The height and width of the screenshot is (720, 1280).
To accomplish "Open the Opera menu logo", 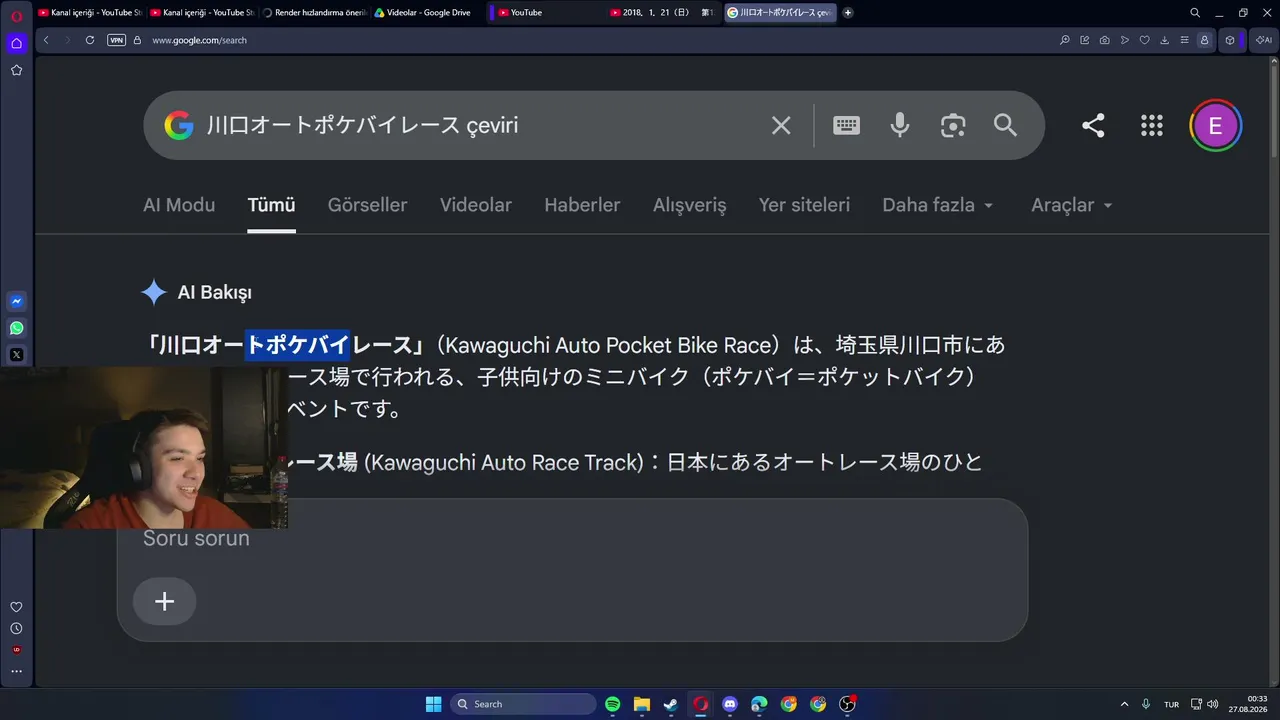I will (x=16, y=16).
